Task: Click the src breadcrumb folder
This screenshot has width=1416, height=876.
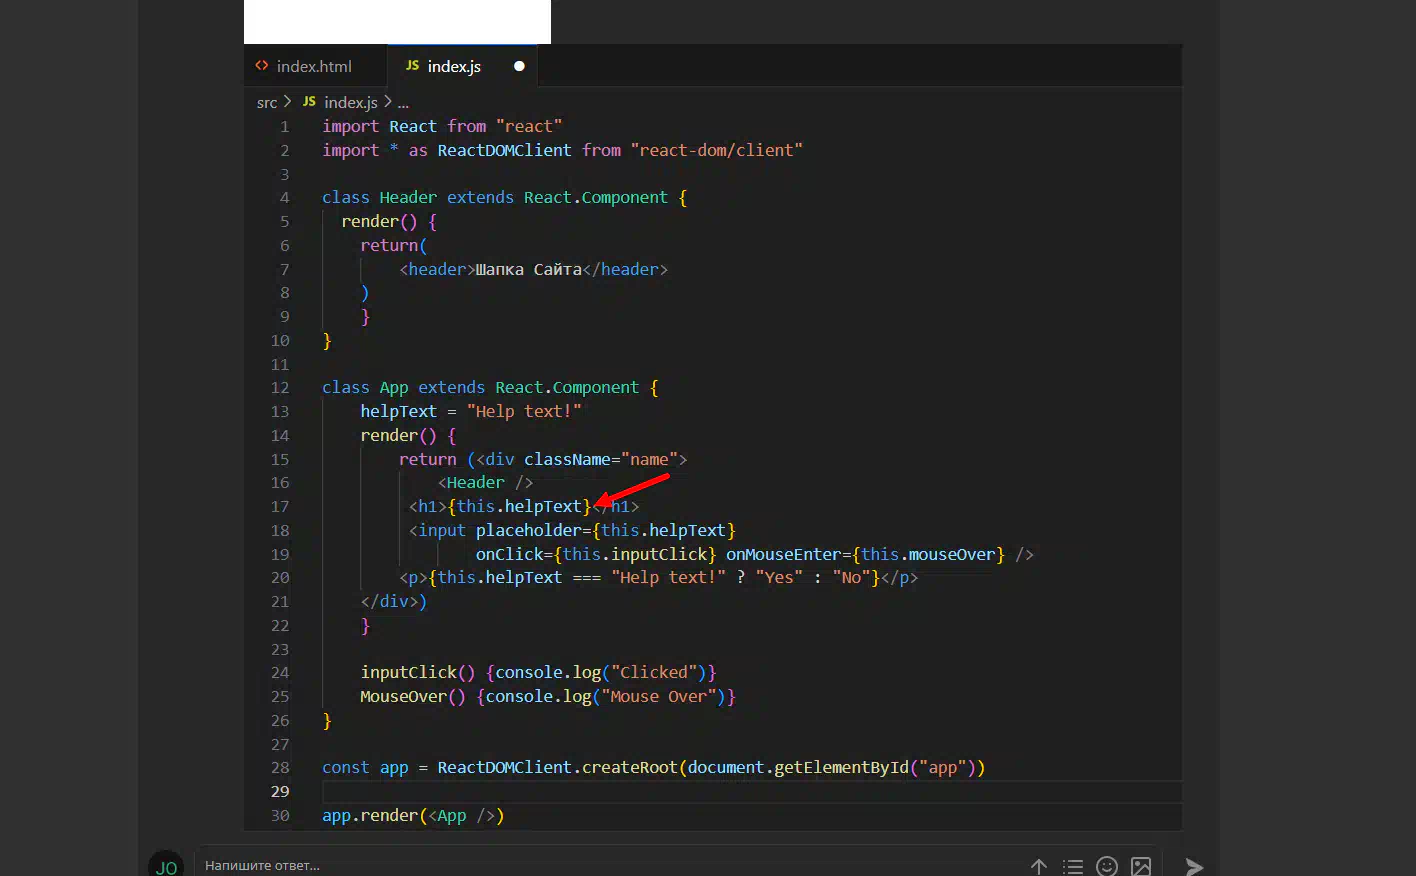Action: tap(266, 102)
